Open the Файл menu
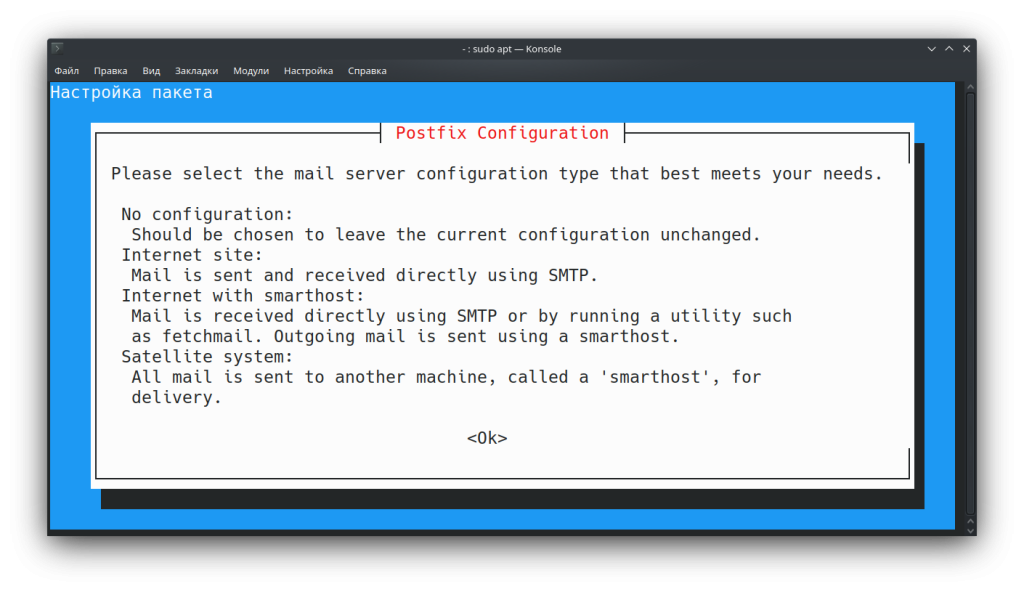This screenshot has height=592, width=1024. click(x=67, y=71)
